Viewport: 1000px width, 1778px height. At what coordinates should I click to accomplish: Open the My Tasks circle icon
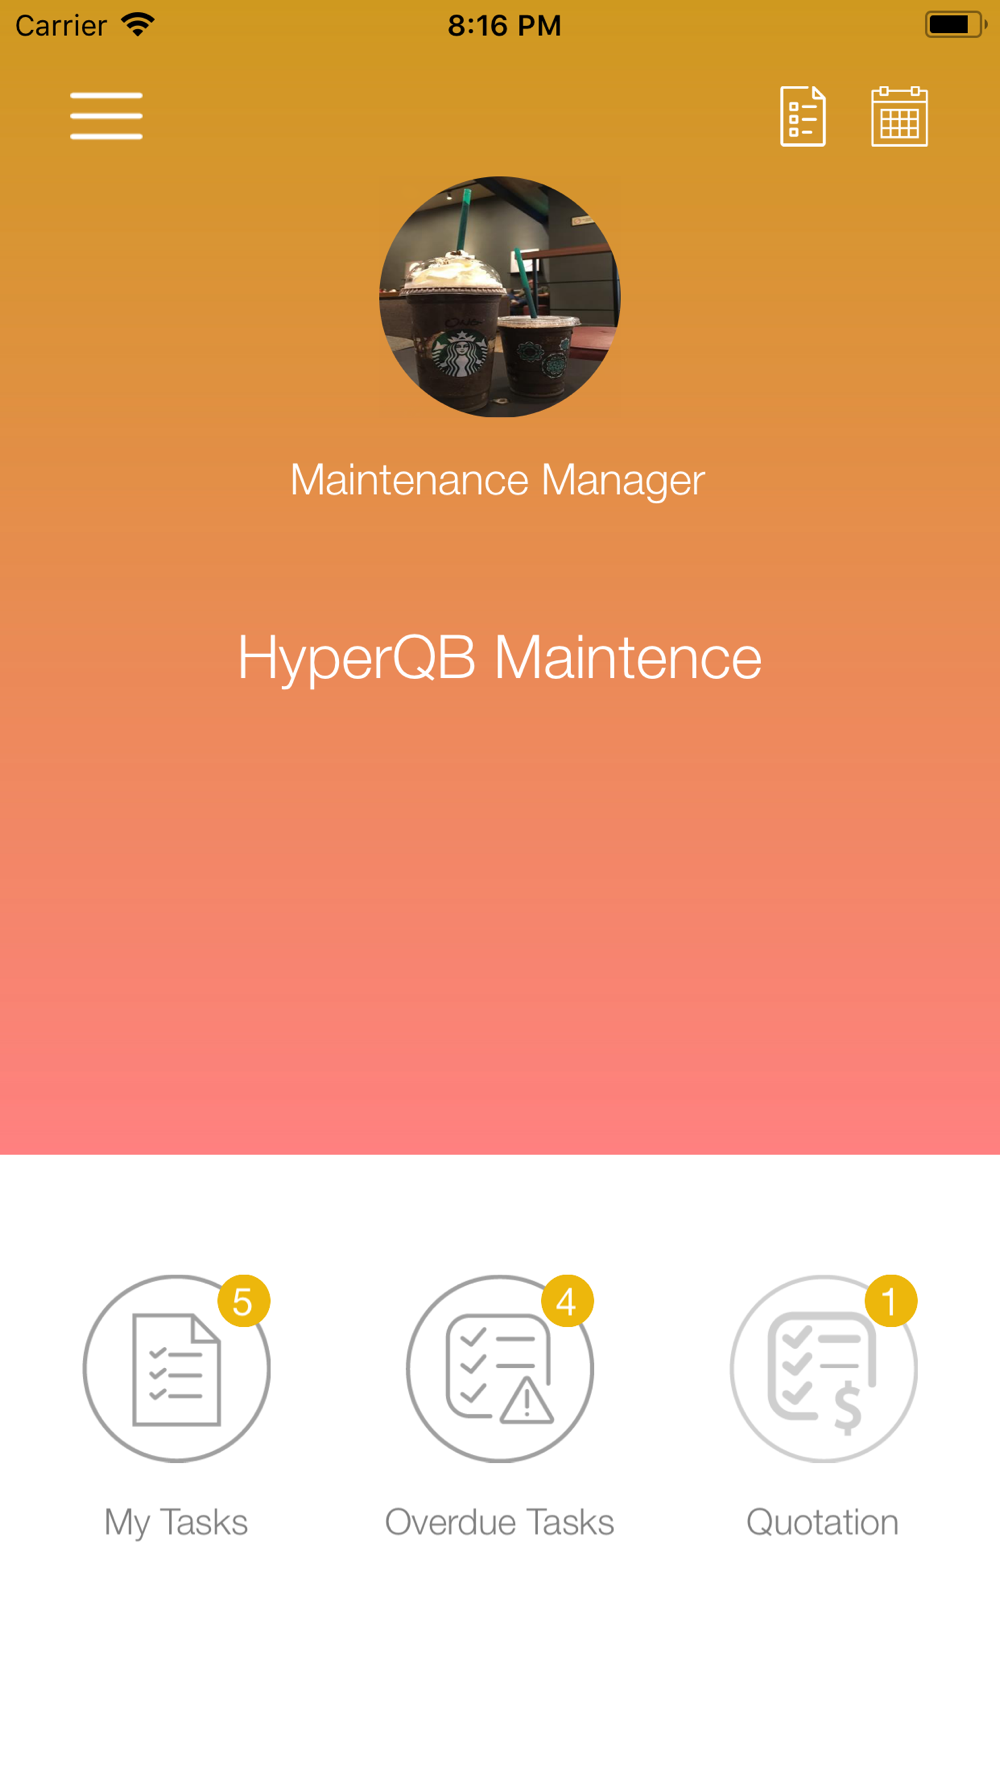pyautogui.click(x=177, y=1369)
